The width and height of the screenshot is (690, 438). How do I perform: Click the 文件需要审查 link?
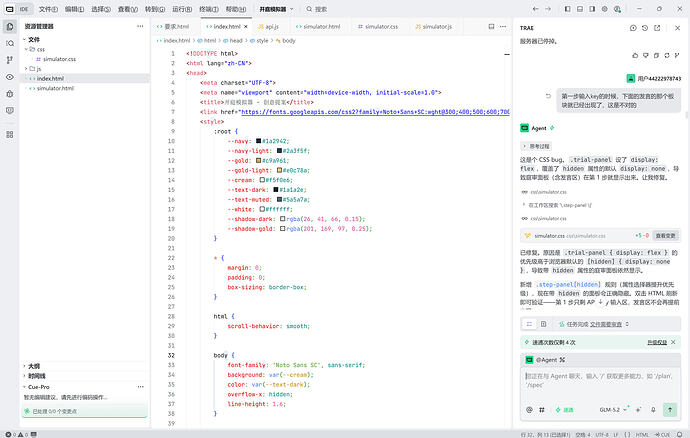(x=606, y=324)
